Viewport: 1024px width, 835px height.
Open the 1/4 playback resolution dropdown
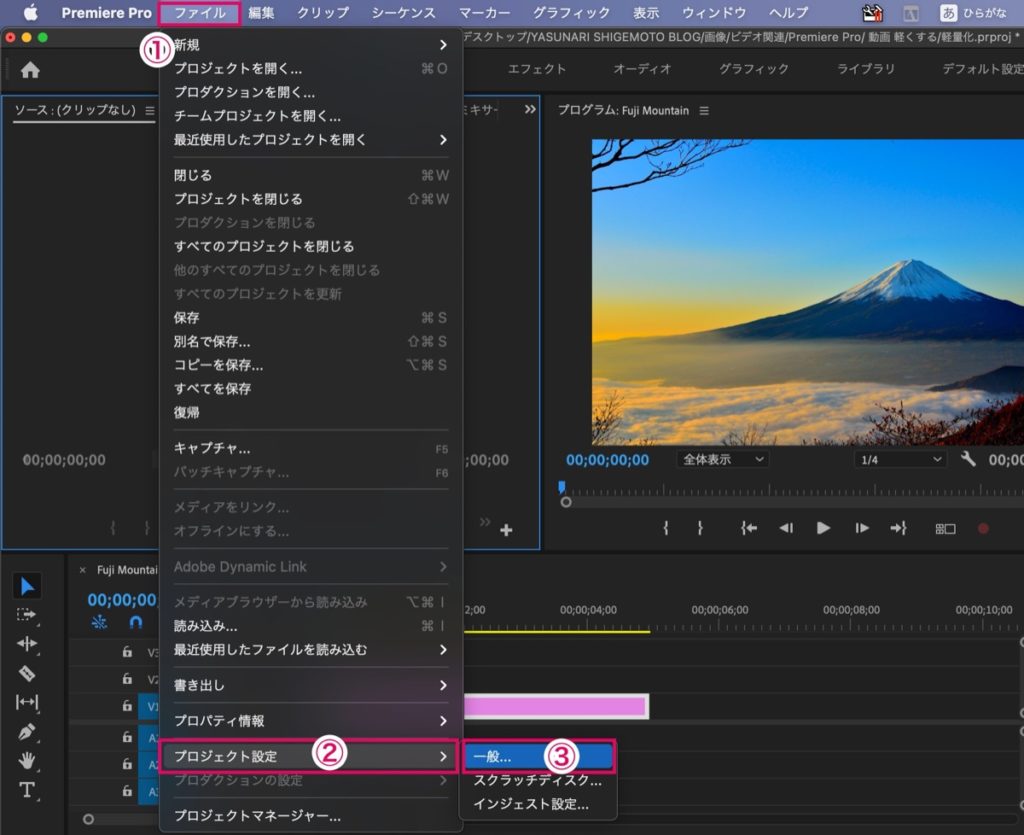point(901,460)
